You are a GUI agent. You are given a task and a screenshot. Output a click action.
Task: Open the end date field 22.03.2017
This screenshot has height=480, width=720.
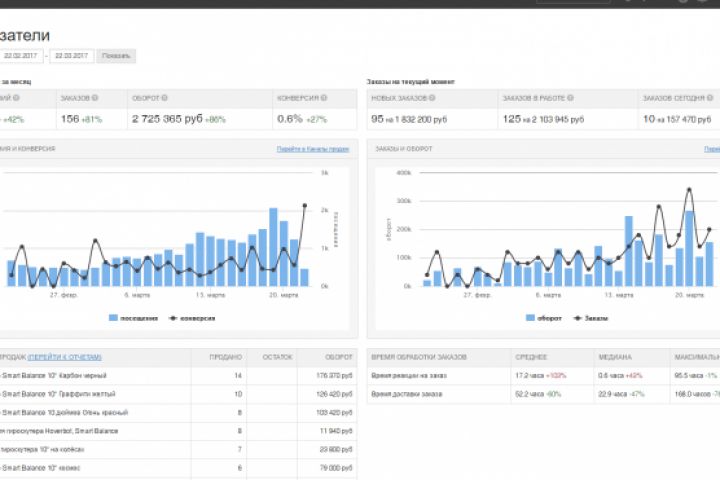(x=72, y=56)
